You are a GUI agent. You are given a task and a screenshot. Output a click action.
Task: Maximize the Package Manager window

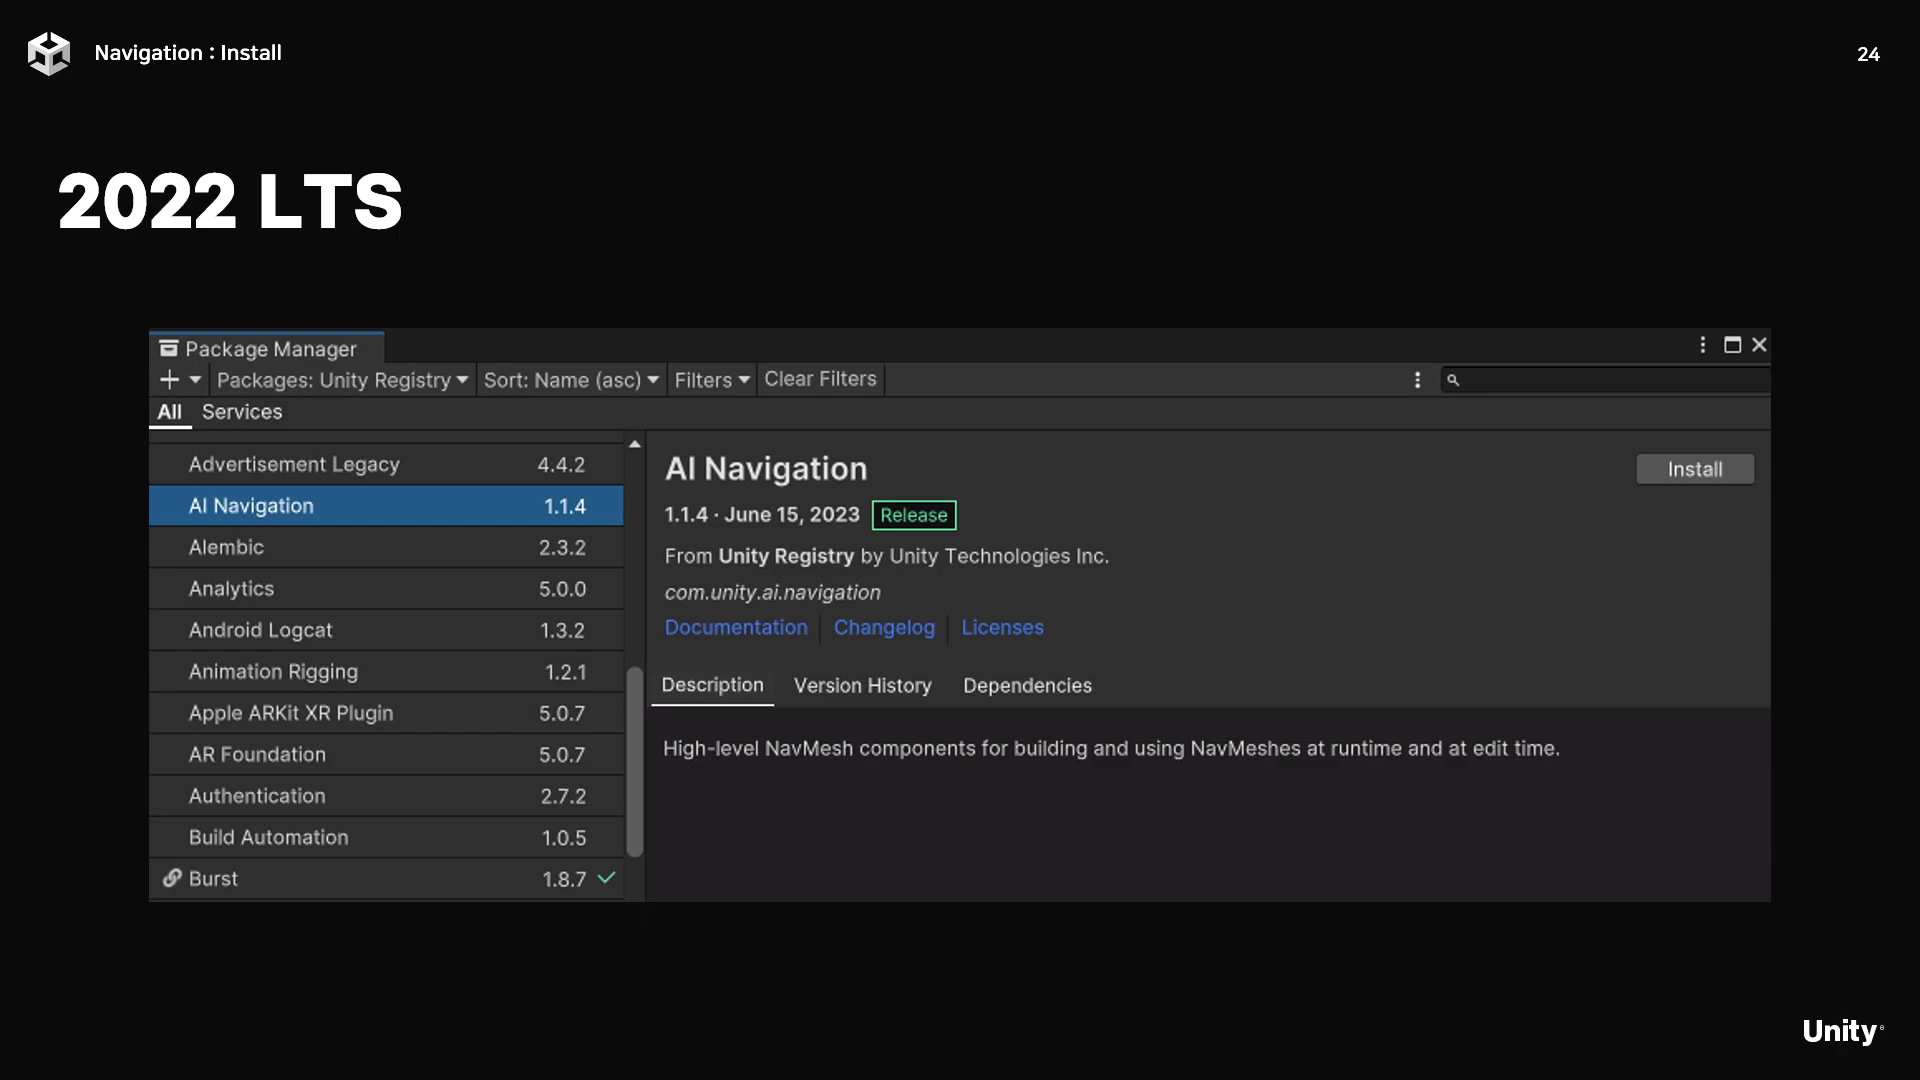pyautogui.click(x=1732, y=345)
